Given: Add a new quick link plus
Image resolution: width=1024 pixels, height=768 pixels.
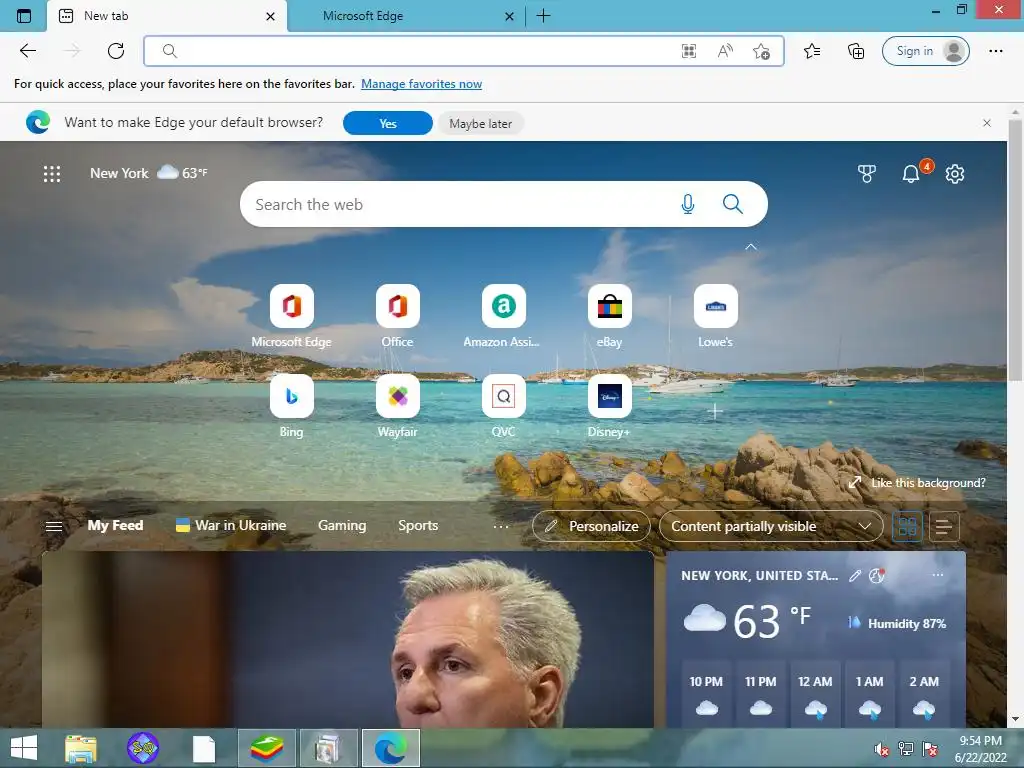Looking at the screenshot, I should click(715, 411).
